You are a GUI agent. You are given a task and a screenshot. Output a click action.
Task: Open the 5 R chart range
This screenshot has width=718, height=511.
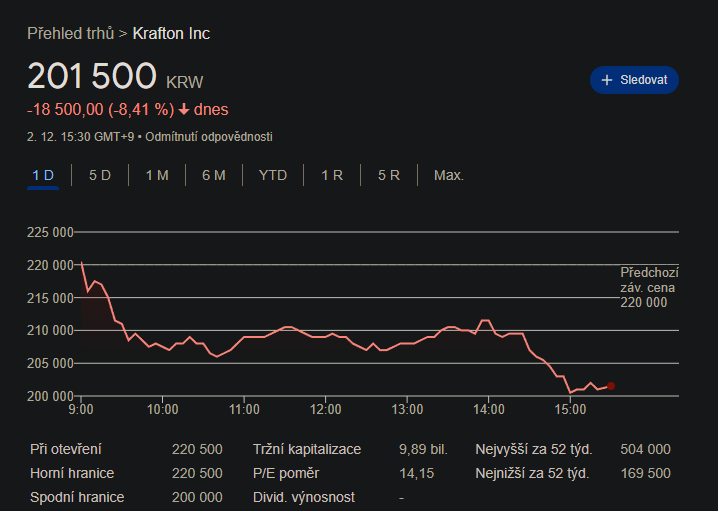tap(389, 175)
